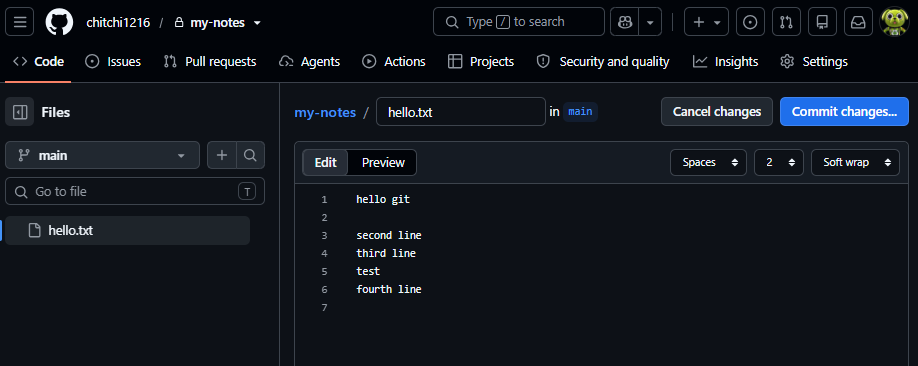
Task: Click line number 7 in the gutter
Action: click(324, 307)
